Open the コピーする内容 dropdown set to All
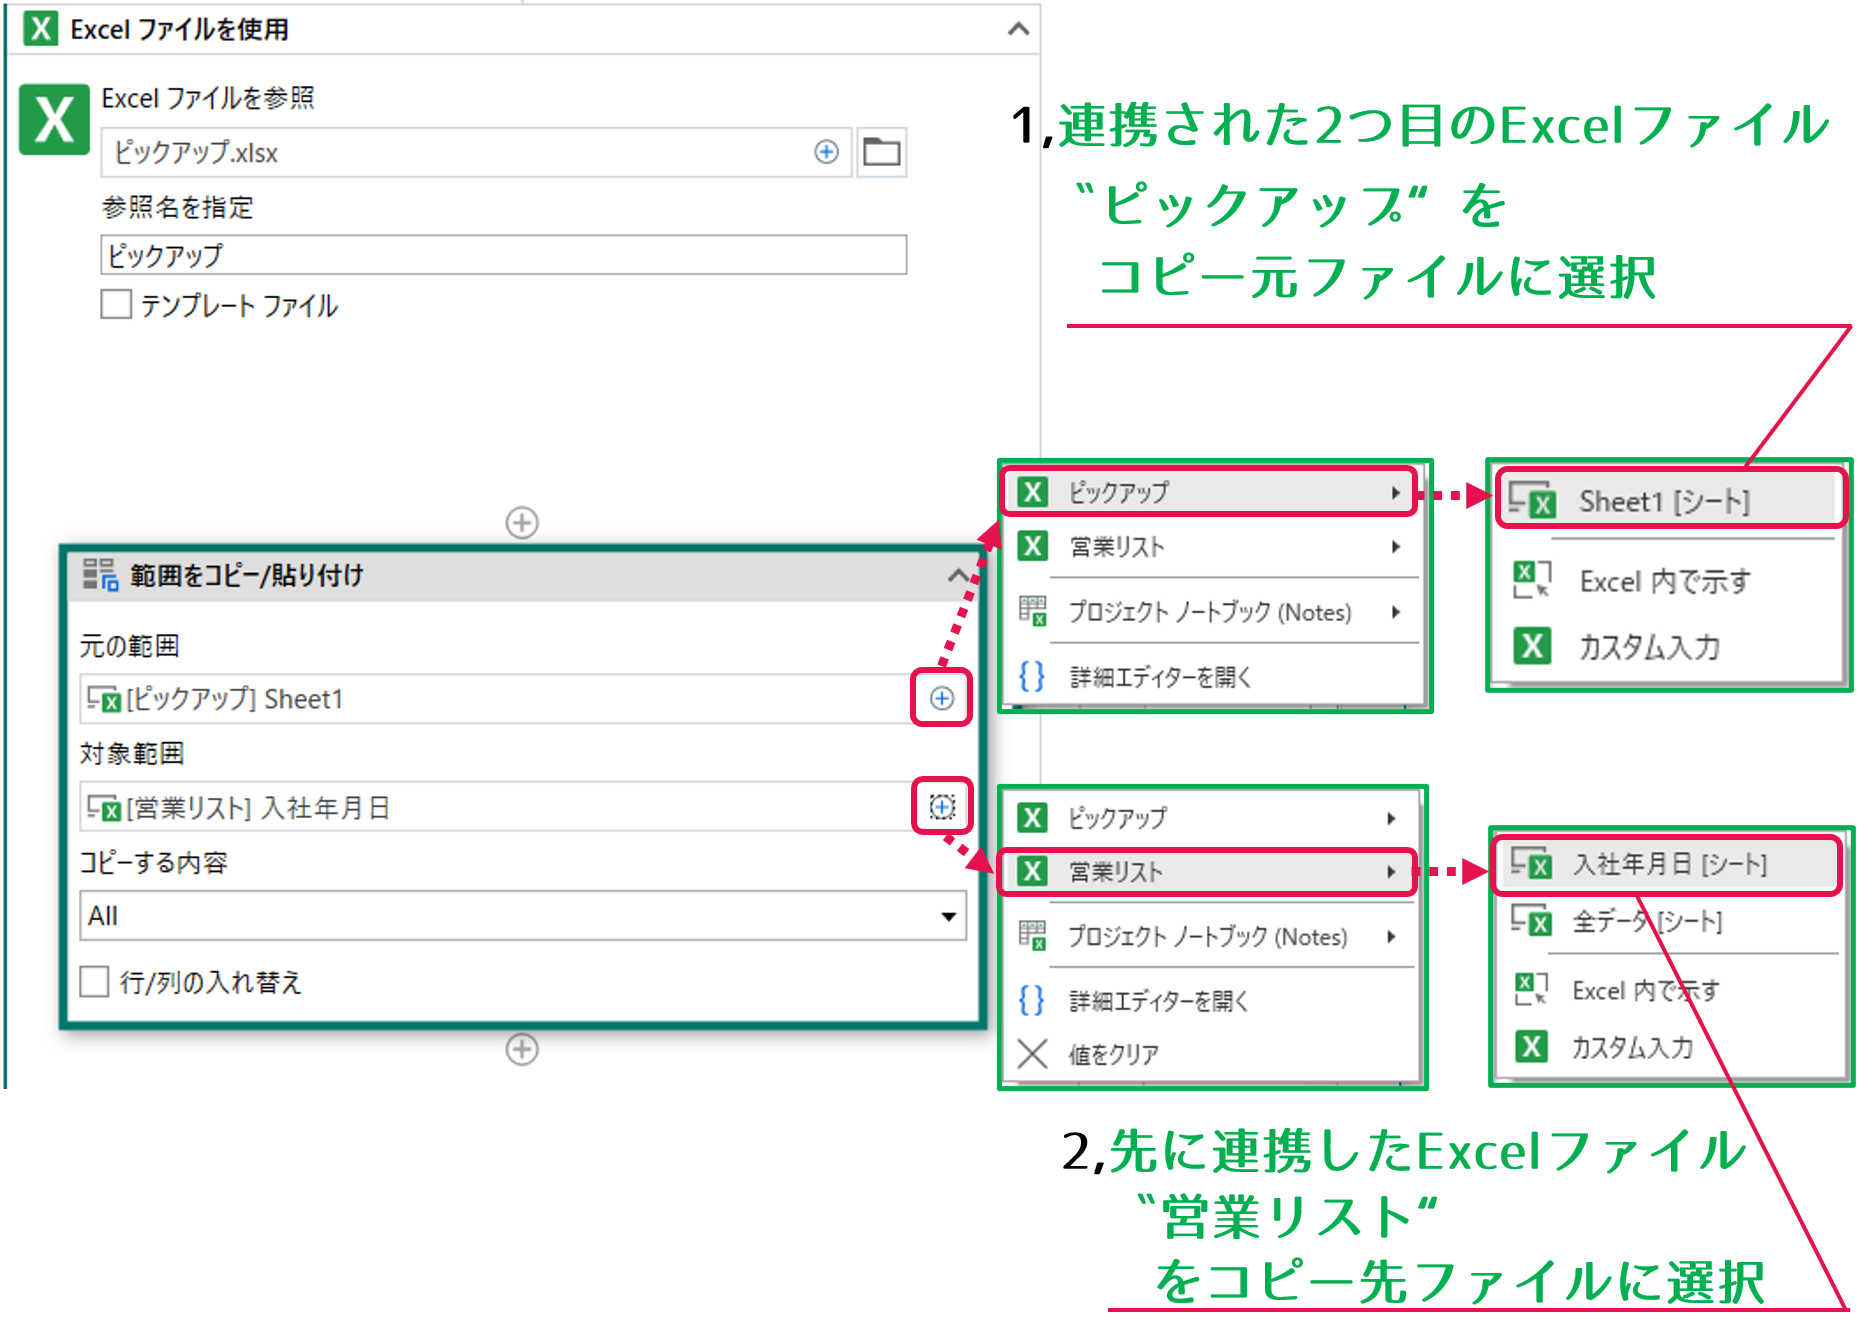This screenshot has width=1874, height=1341. pyautogui.click(x=523, y=916)
